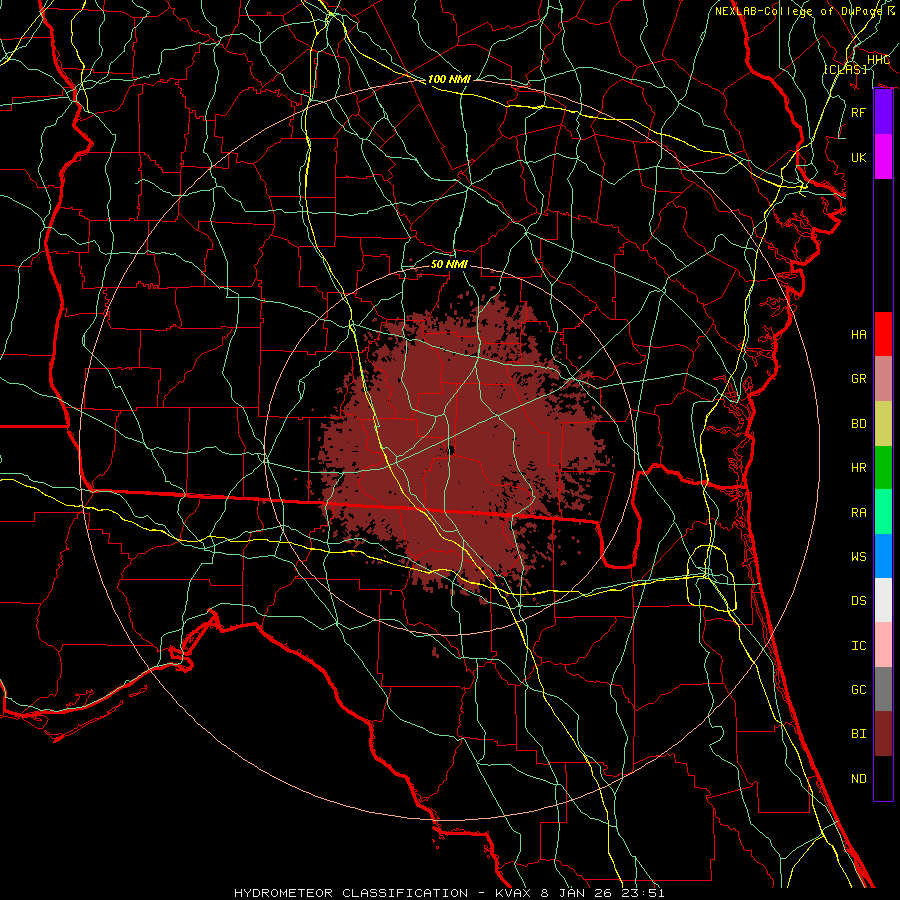Click the white DS legend swatch
The height and width of the screenshot is (900, 900).
[x=883, y=600]
